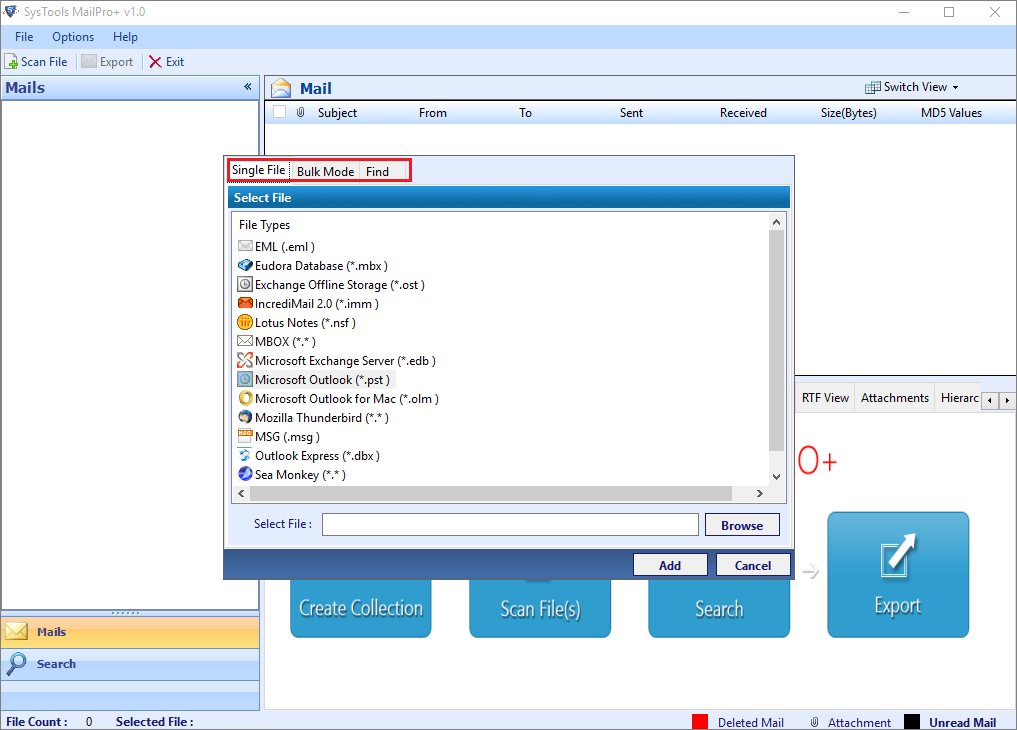Click the blue Search tile
Viewport: 1017px width, 730px height.
pyautogui.click(x=719, y=608)
